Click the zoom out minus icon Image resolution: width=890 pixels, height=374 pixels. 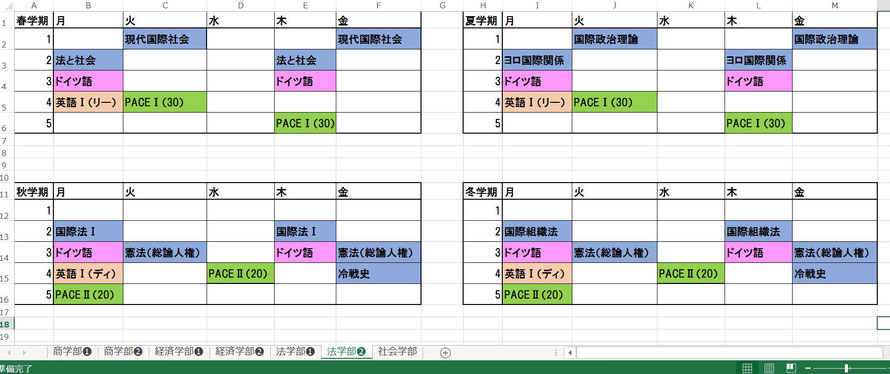[808, 368]
